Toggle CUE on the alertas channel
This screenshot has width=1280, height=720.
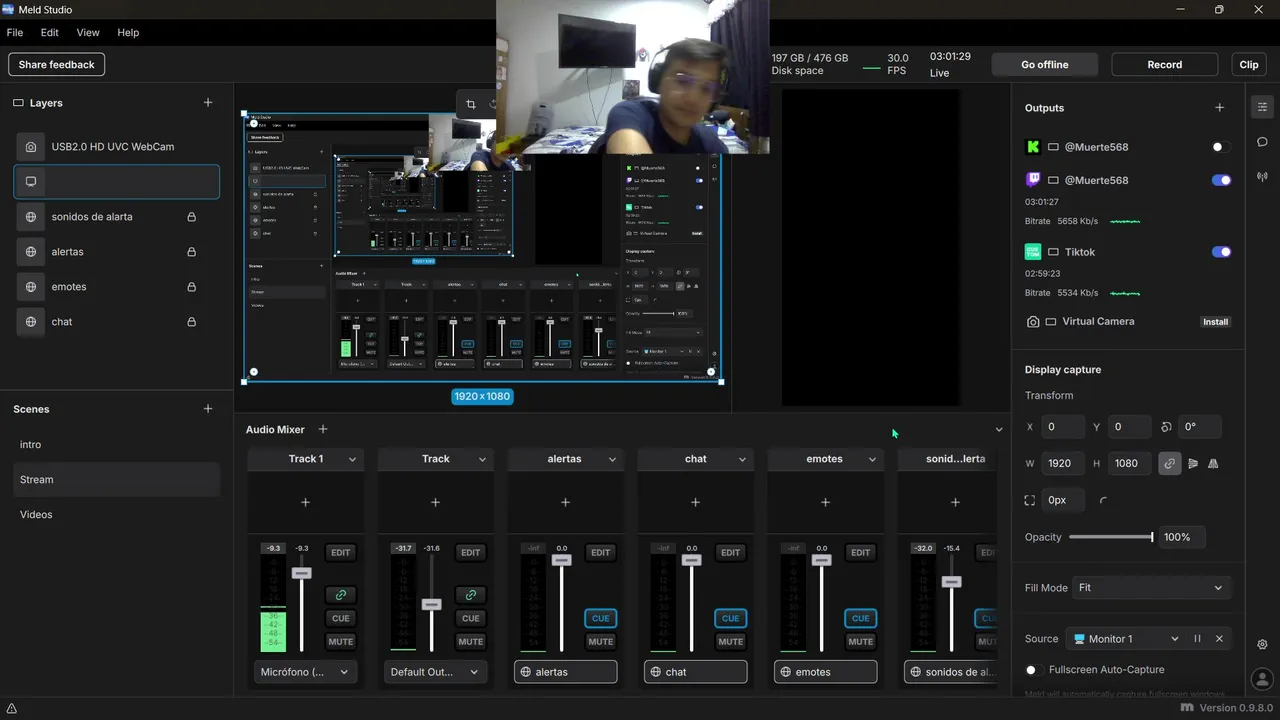point(601,618)
